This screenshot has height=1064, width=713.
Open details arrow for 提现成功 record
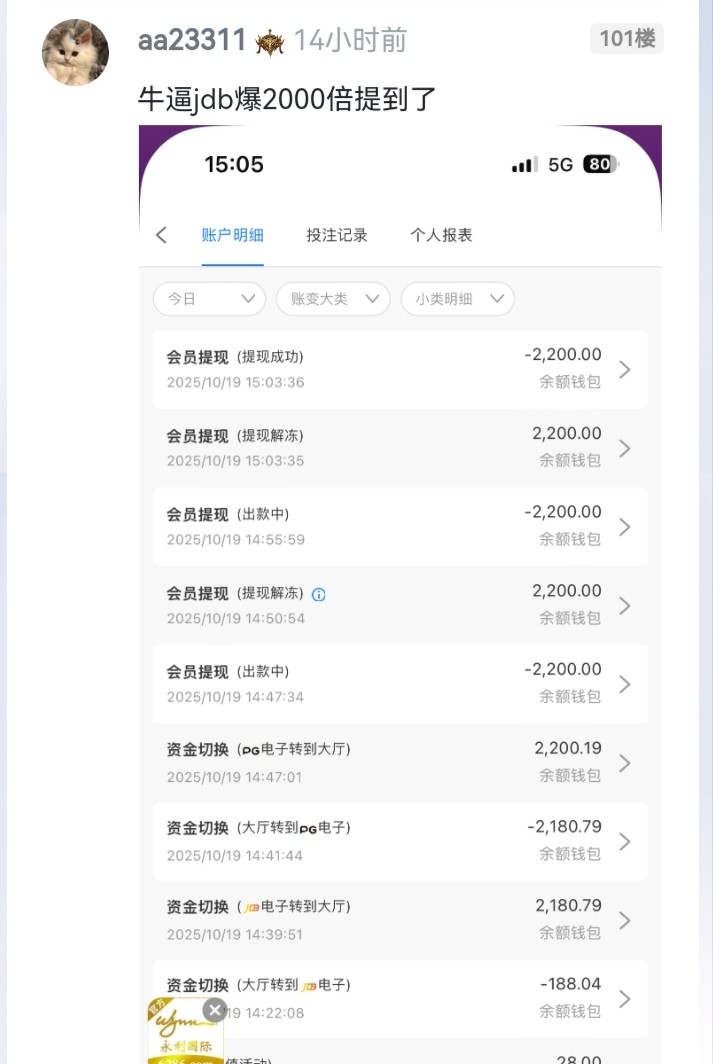pos(625,370)
